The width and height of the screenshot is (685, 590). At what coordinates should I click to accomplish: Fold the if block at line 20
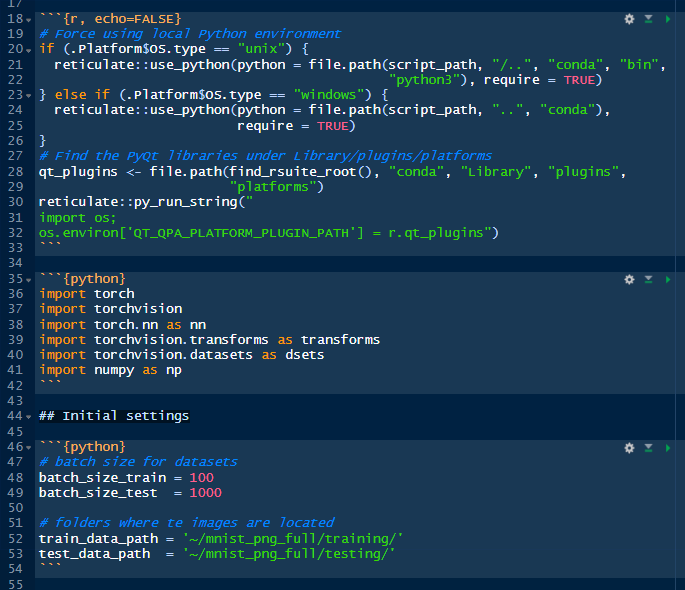29,48
